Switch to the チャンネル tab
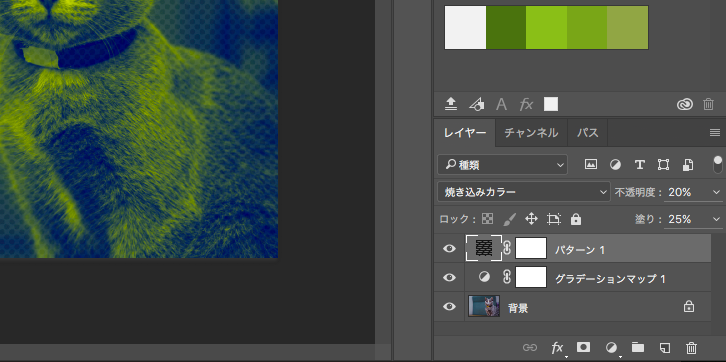Viewport: 726px width, 362px height. tap(531, 133)
